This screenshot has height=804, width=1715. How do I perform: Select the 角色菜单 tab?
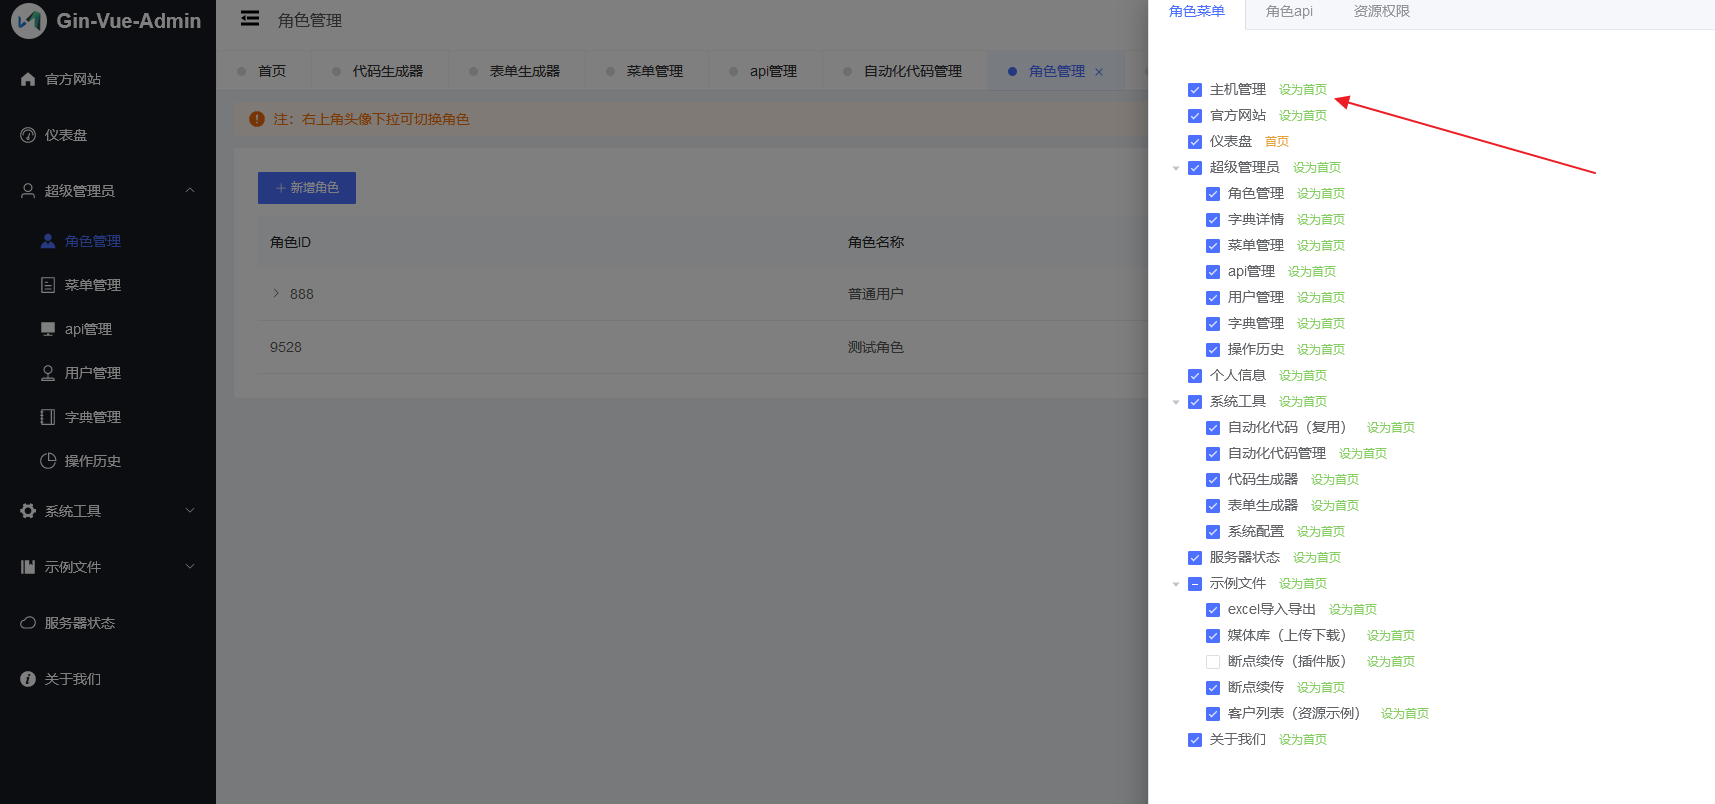click(x=1196, y=11)
